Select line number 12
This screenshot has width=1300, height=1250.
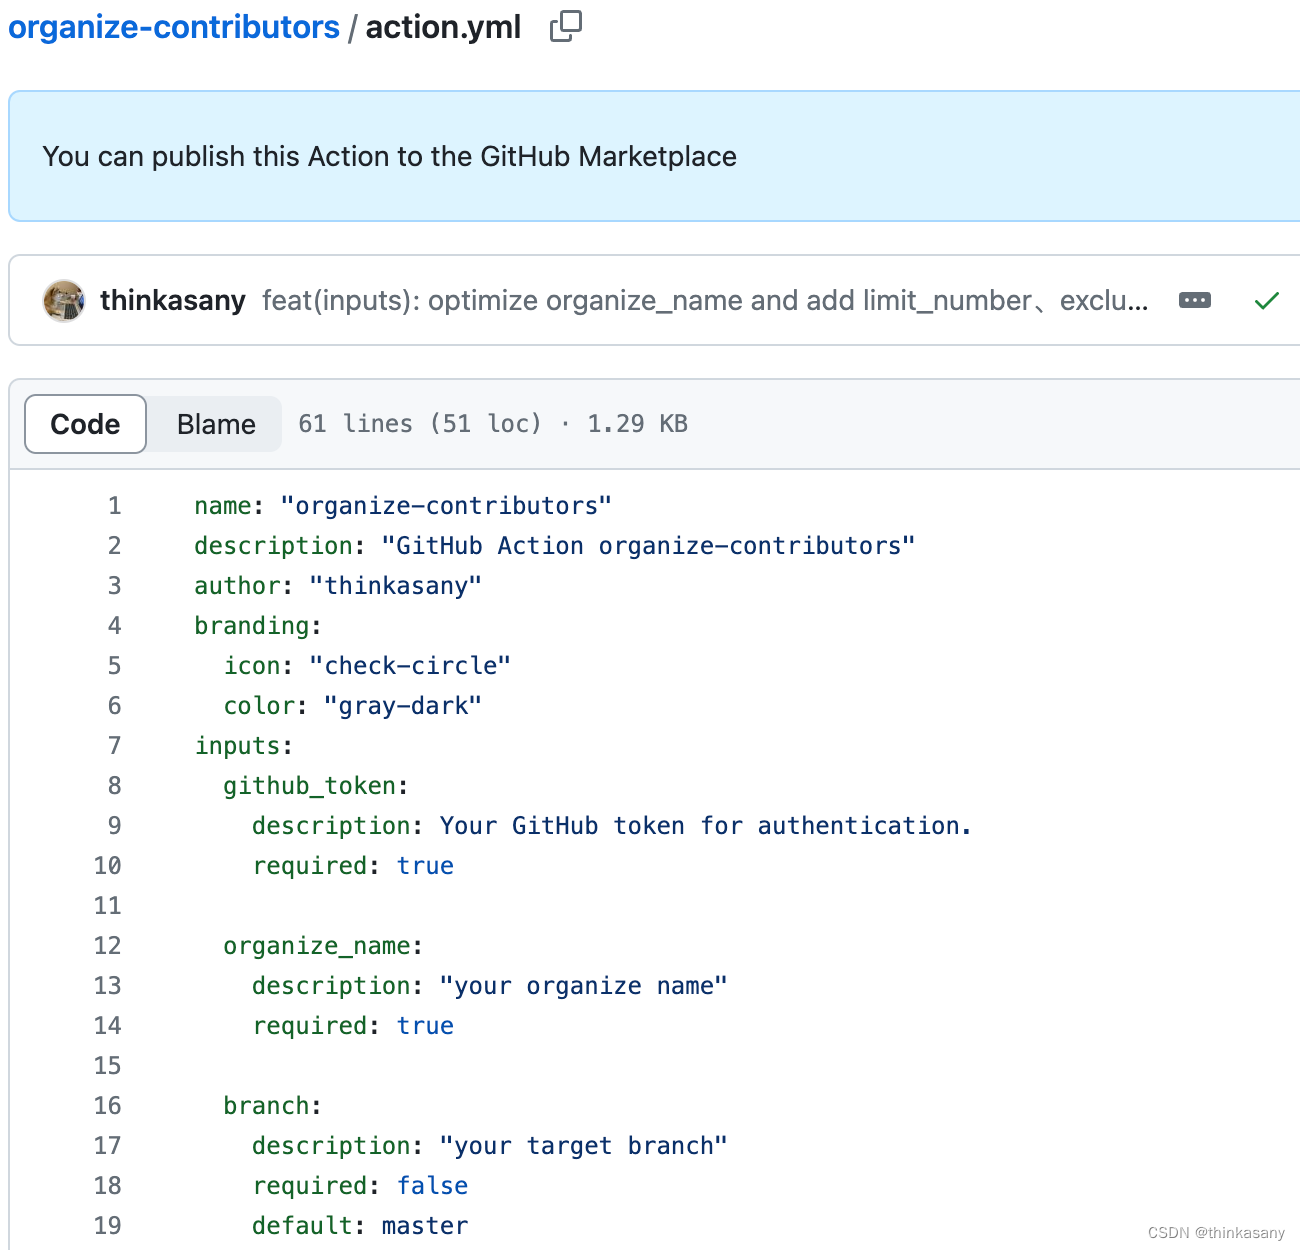107,946
